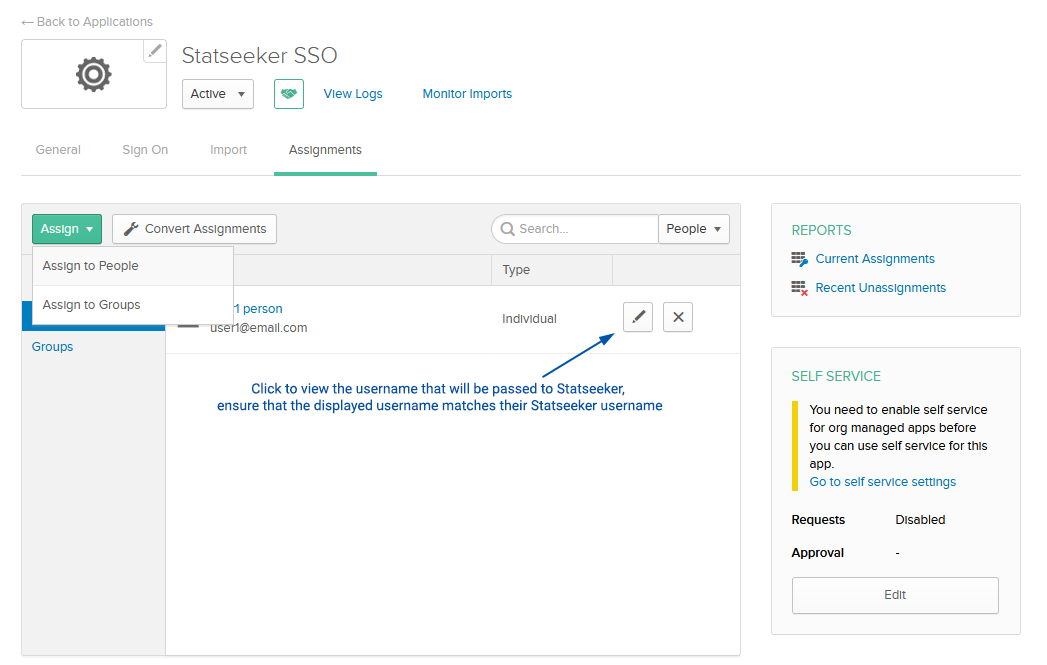Click the user1@email.com text
The height and width of the screenshot is (665, 1047).
(x=258, y=328)
